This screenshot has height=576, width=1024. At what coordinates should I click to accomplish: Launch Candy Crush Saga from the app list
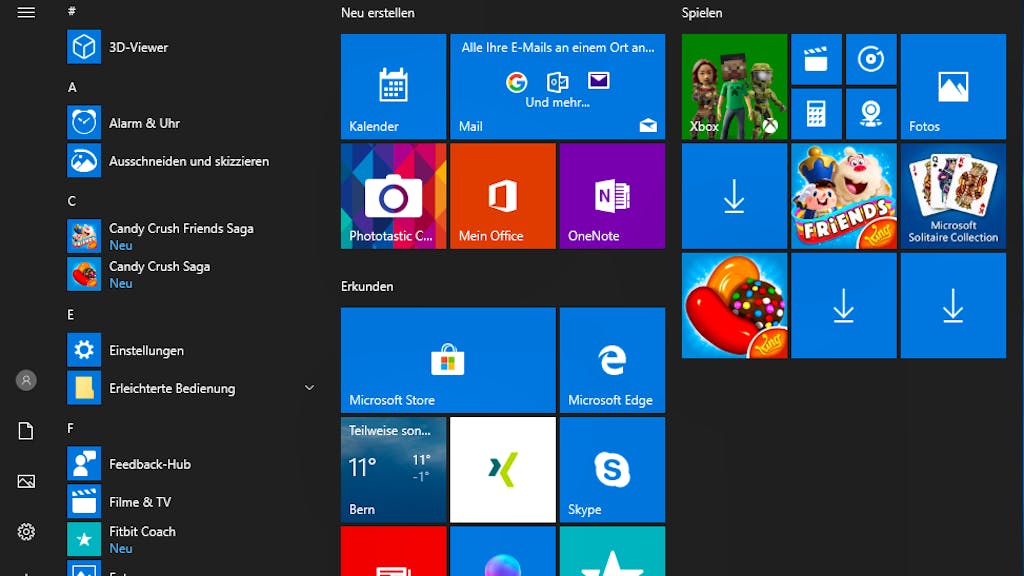click(x=191, y=274)
